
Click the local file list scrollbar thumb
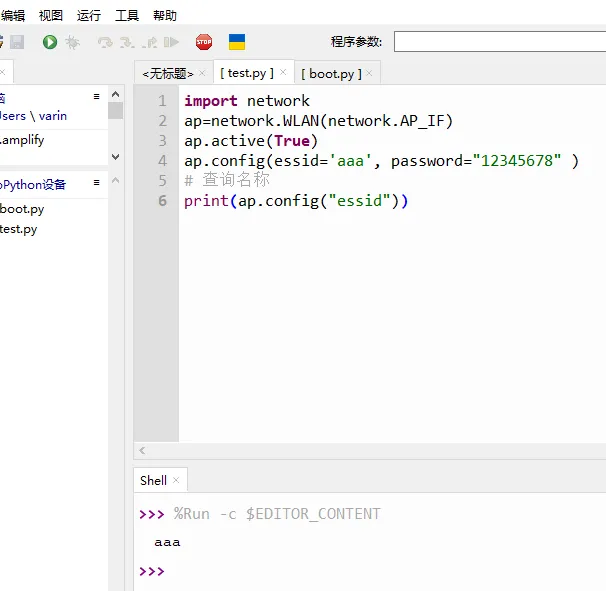[x=116, y=111]
